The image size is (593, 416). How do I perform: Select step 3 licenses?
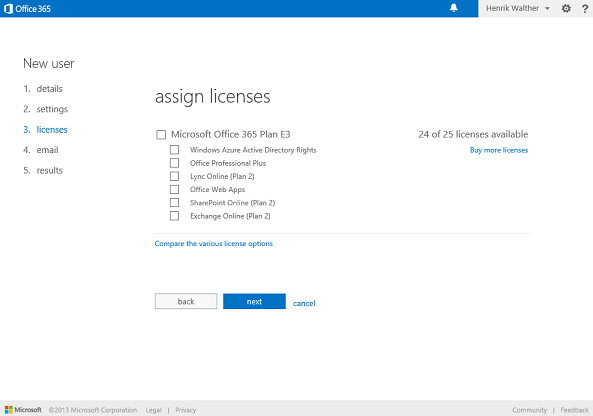pos(45,130)
